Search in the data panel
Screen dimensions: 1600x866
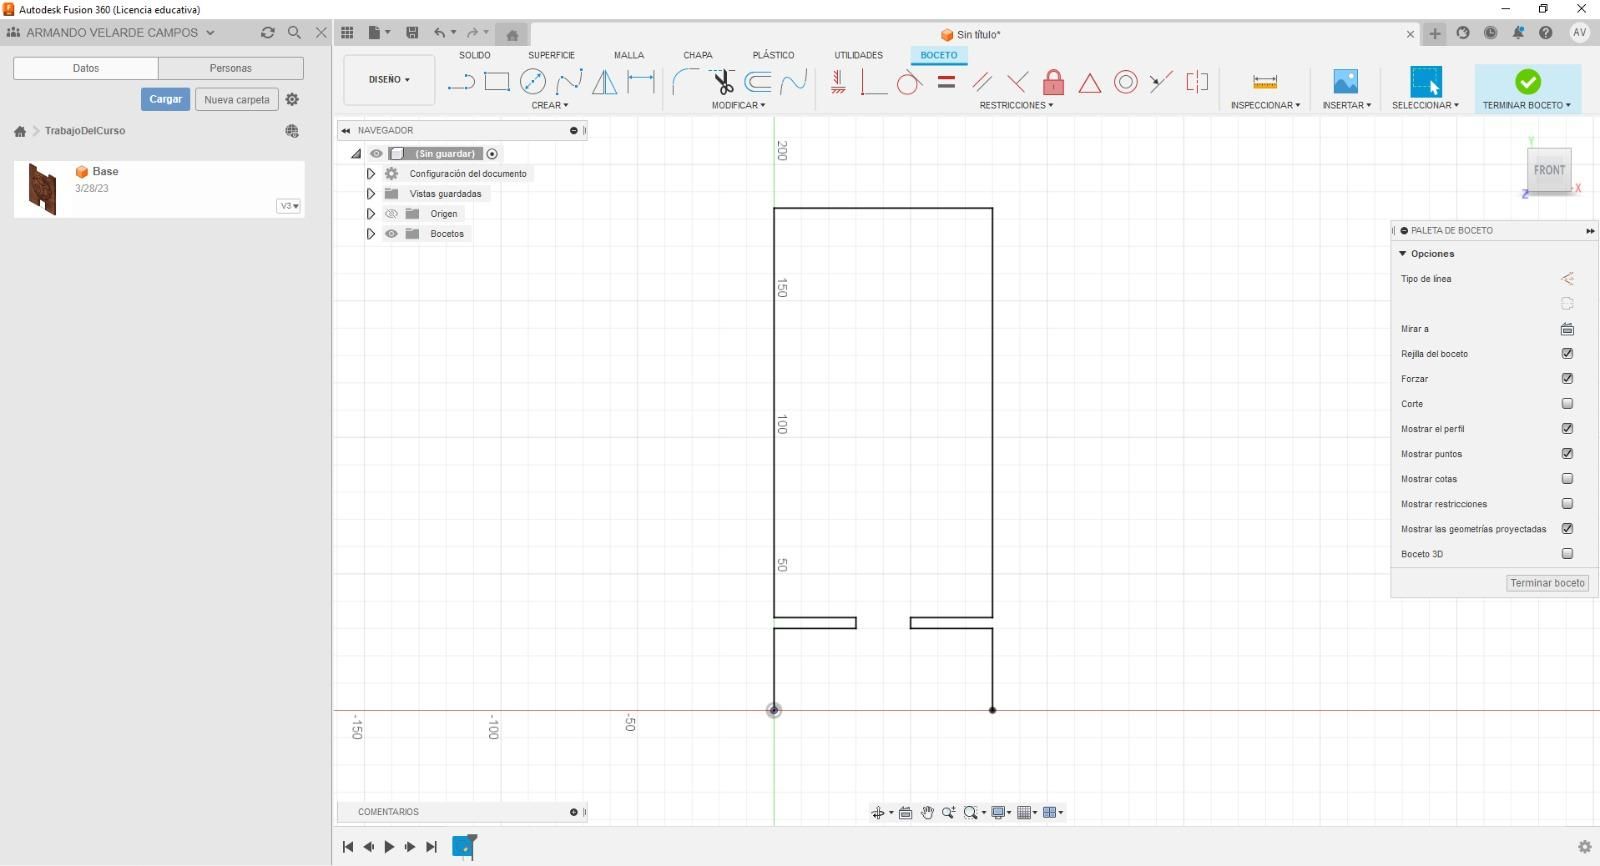294,33
